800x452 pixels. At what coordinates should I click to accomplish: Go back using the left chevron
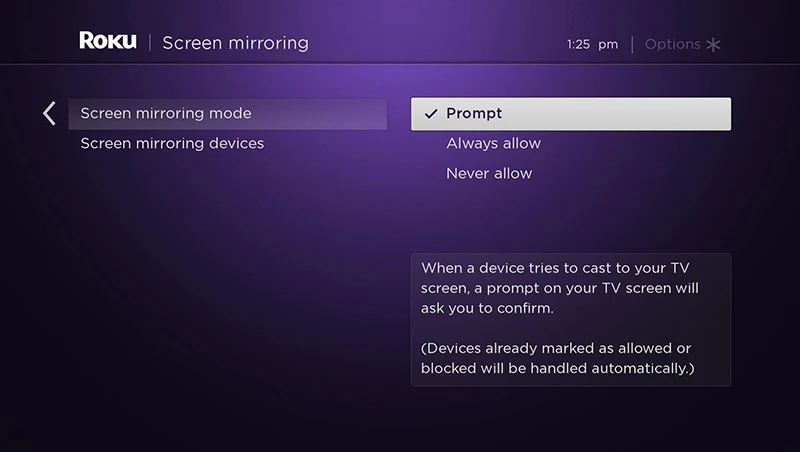pos(49,113)
